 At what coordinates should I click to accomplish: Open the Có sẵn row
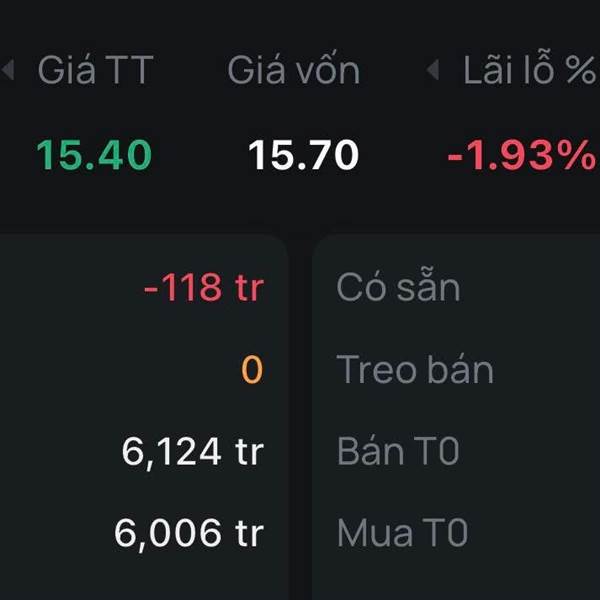(x=398, y=288)
